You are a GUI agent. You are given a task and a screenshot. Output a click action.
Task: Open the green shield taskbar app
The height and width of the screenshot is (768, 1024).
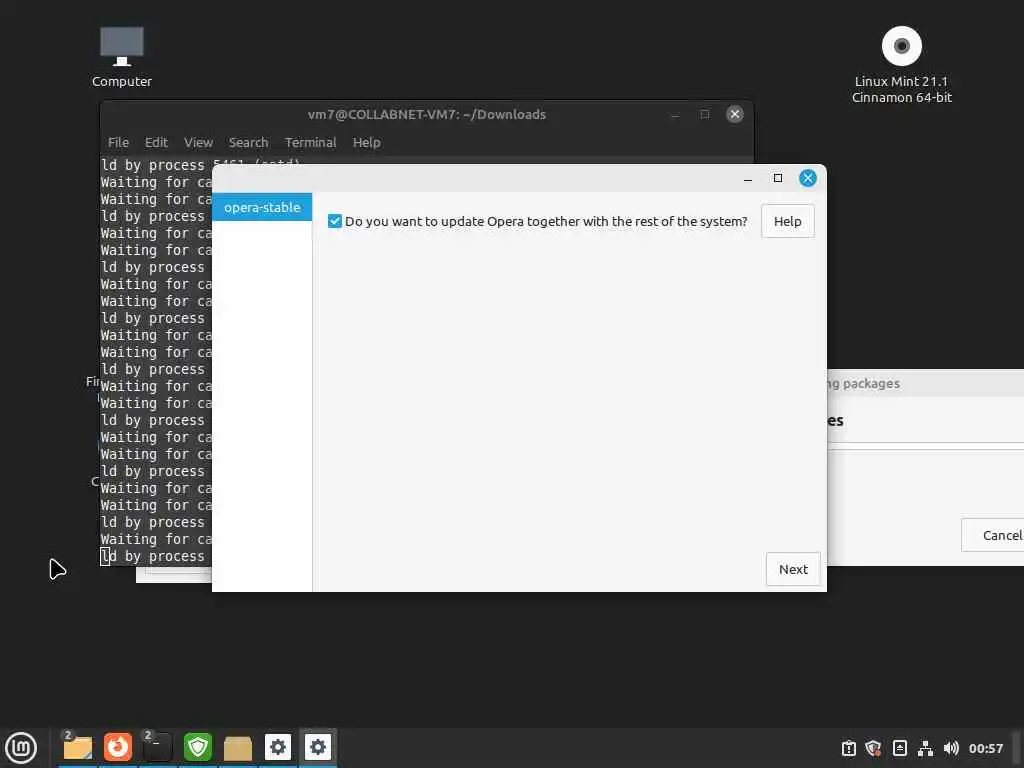tap(197, 747)
